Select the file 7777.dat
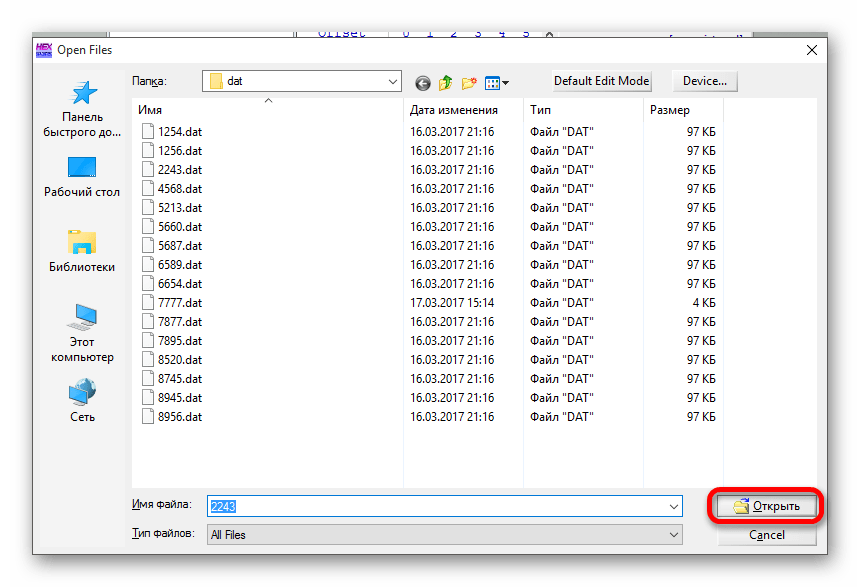Image resolution: width=860 pixels, height=587 pixels. point(180,303)
